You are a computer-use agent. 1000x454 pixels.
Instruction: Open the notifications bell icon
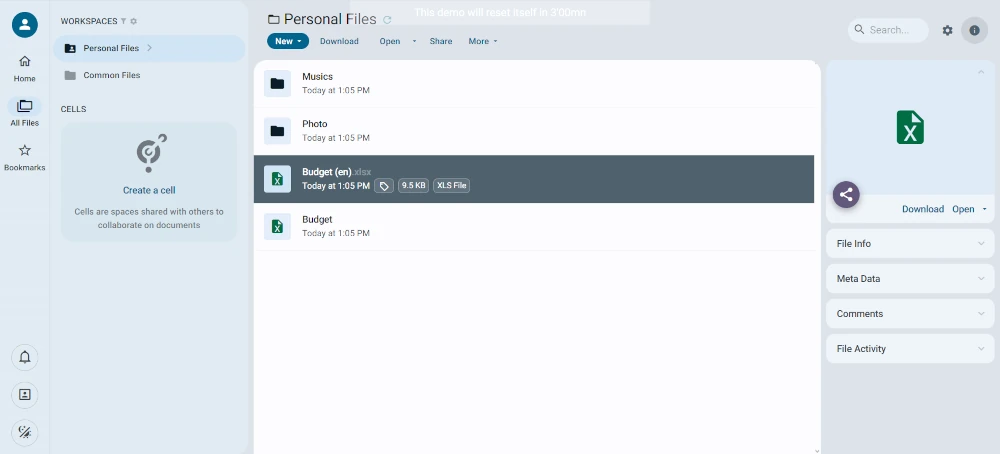click(x=25, y=357)
